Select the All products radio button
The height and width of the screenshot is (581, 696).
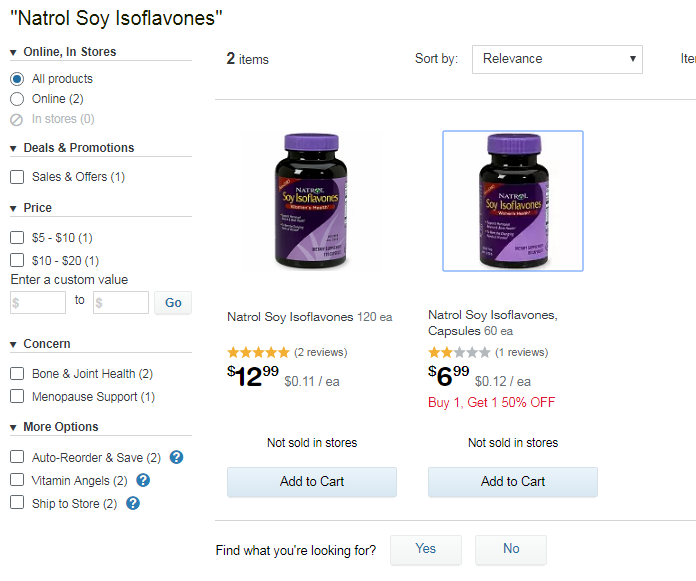pos(17,78)
